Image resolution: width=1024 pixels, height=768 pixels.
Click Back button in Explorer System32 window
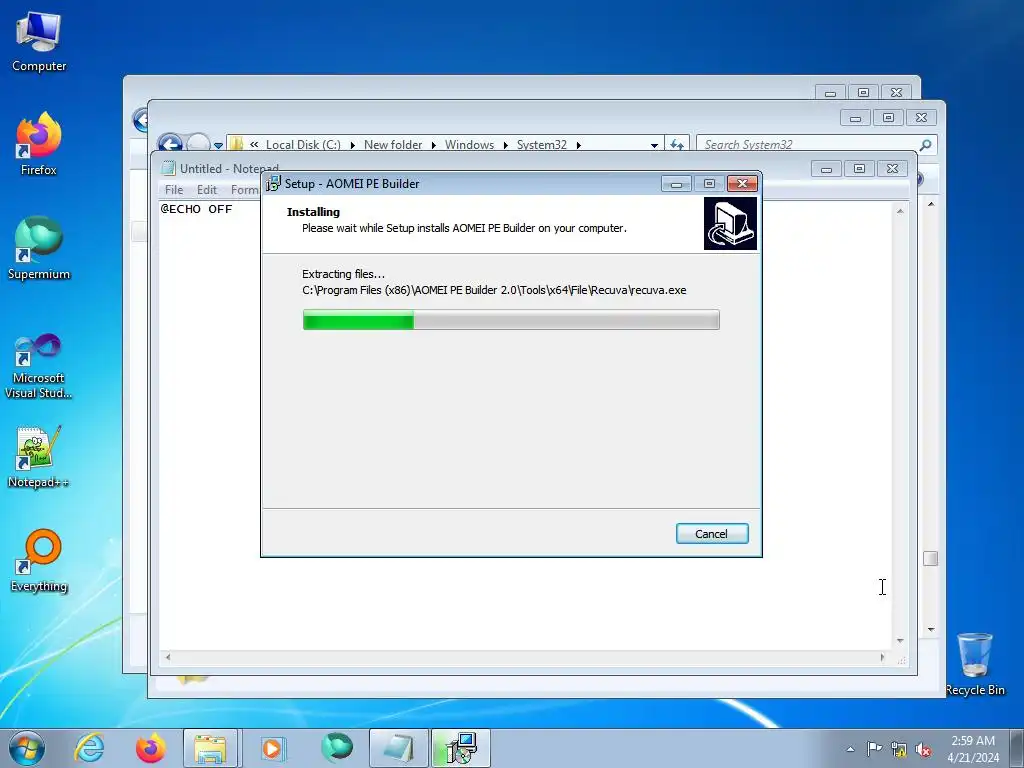click(x=170, y=143)
